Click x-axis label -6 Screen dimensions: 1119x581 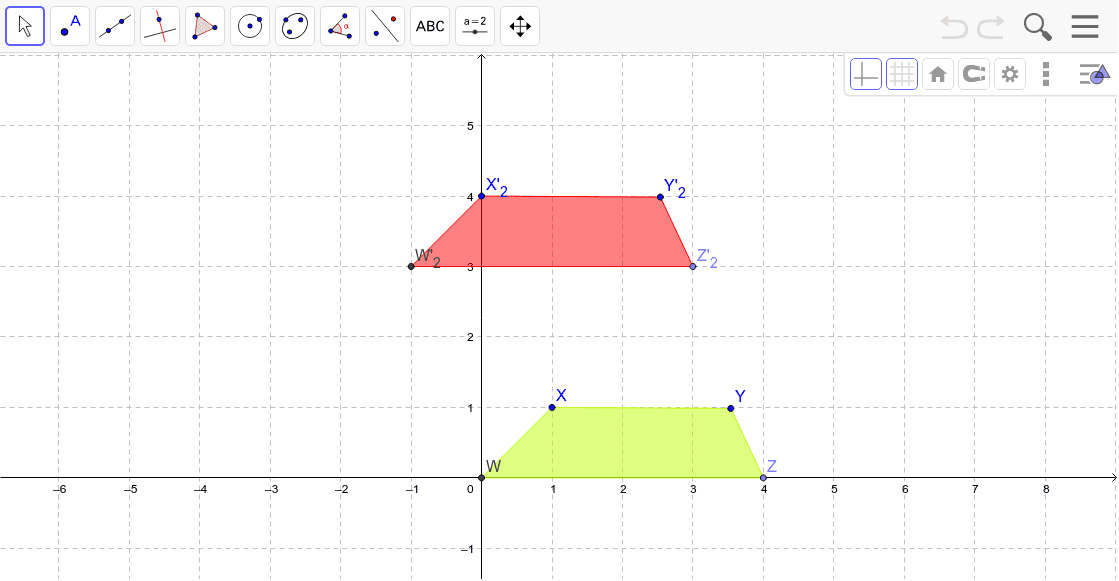(59, 490)
